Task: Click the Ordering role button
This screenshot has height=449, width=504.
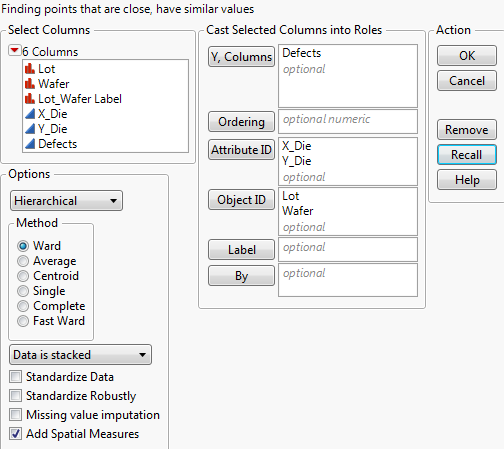Action: (241, 122)
